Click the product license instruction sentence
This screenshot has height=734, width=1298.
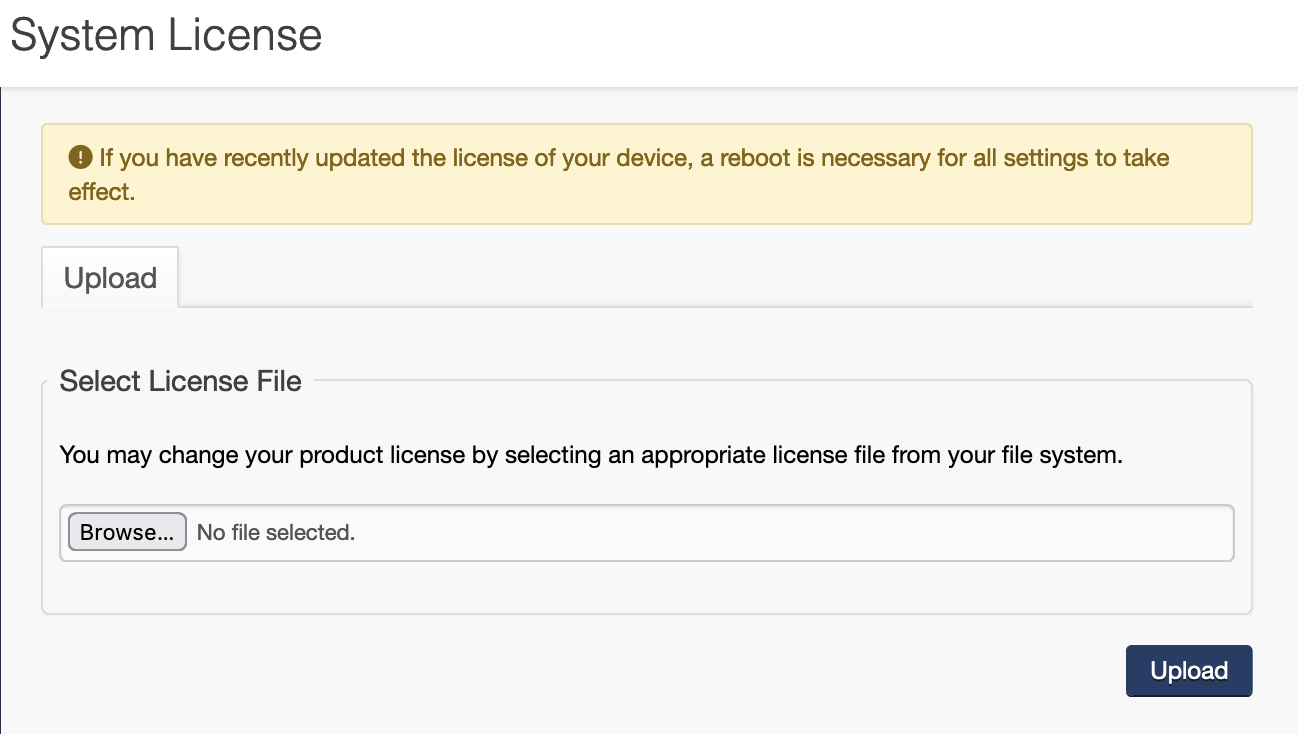pos(591,455)
